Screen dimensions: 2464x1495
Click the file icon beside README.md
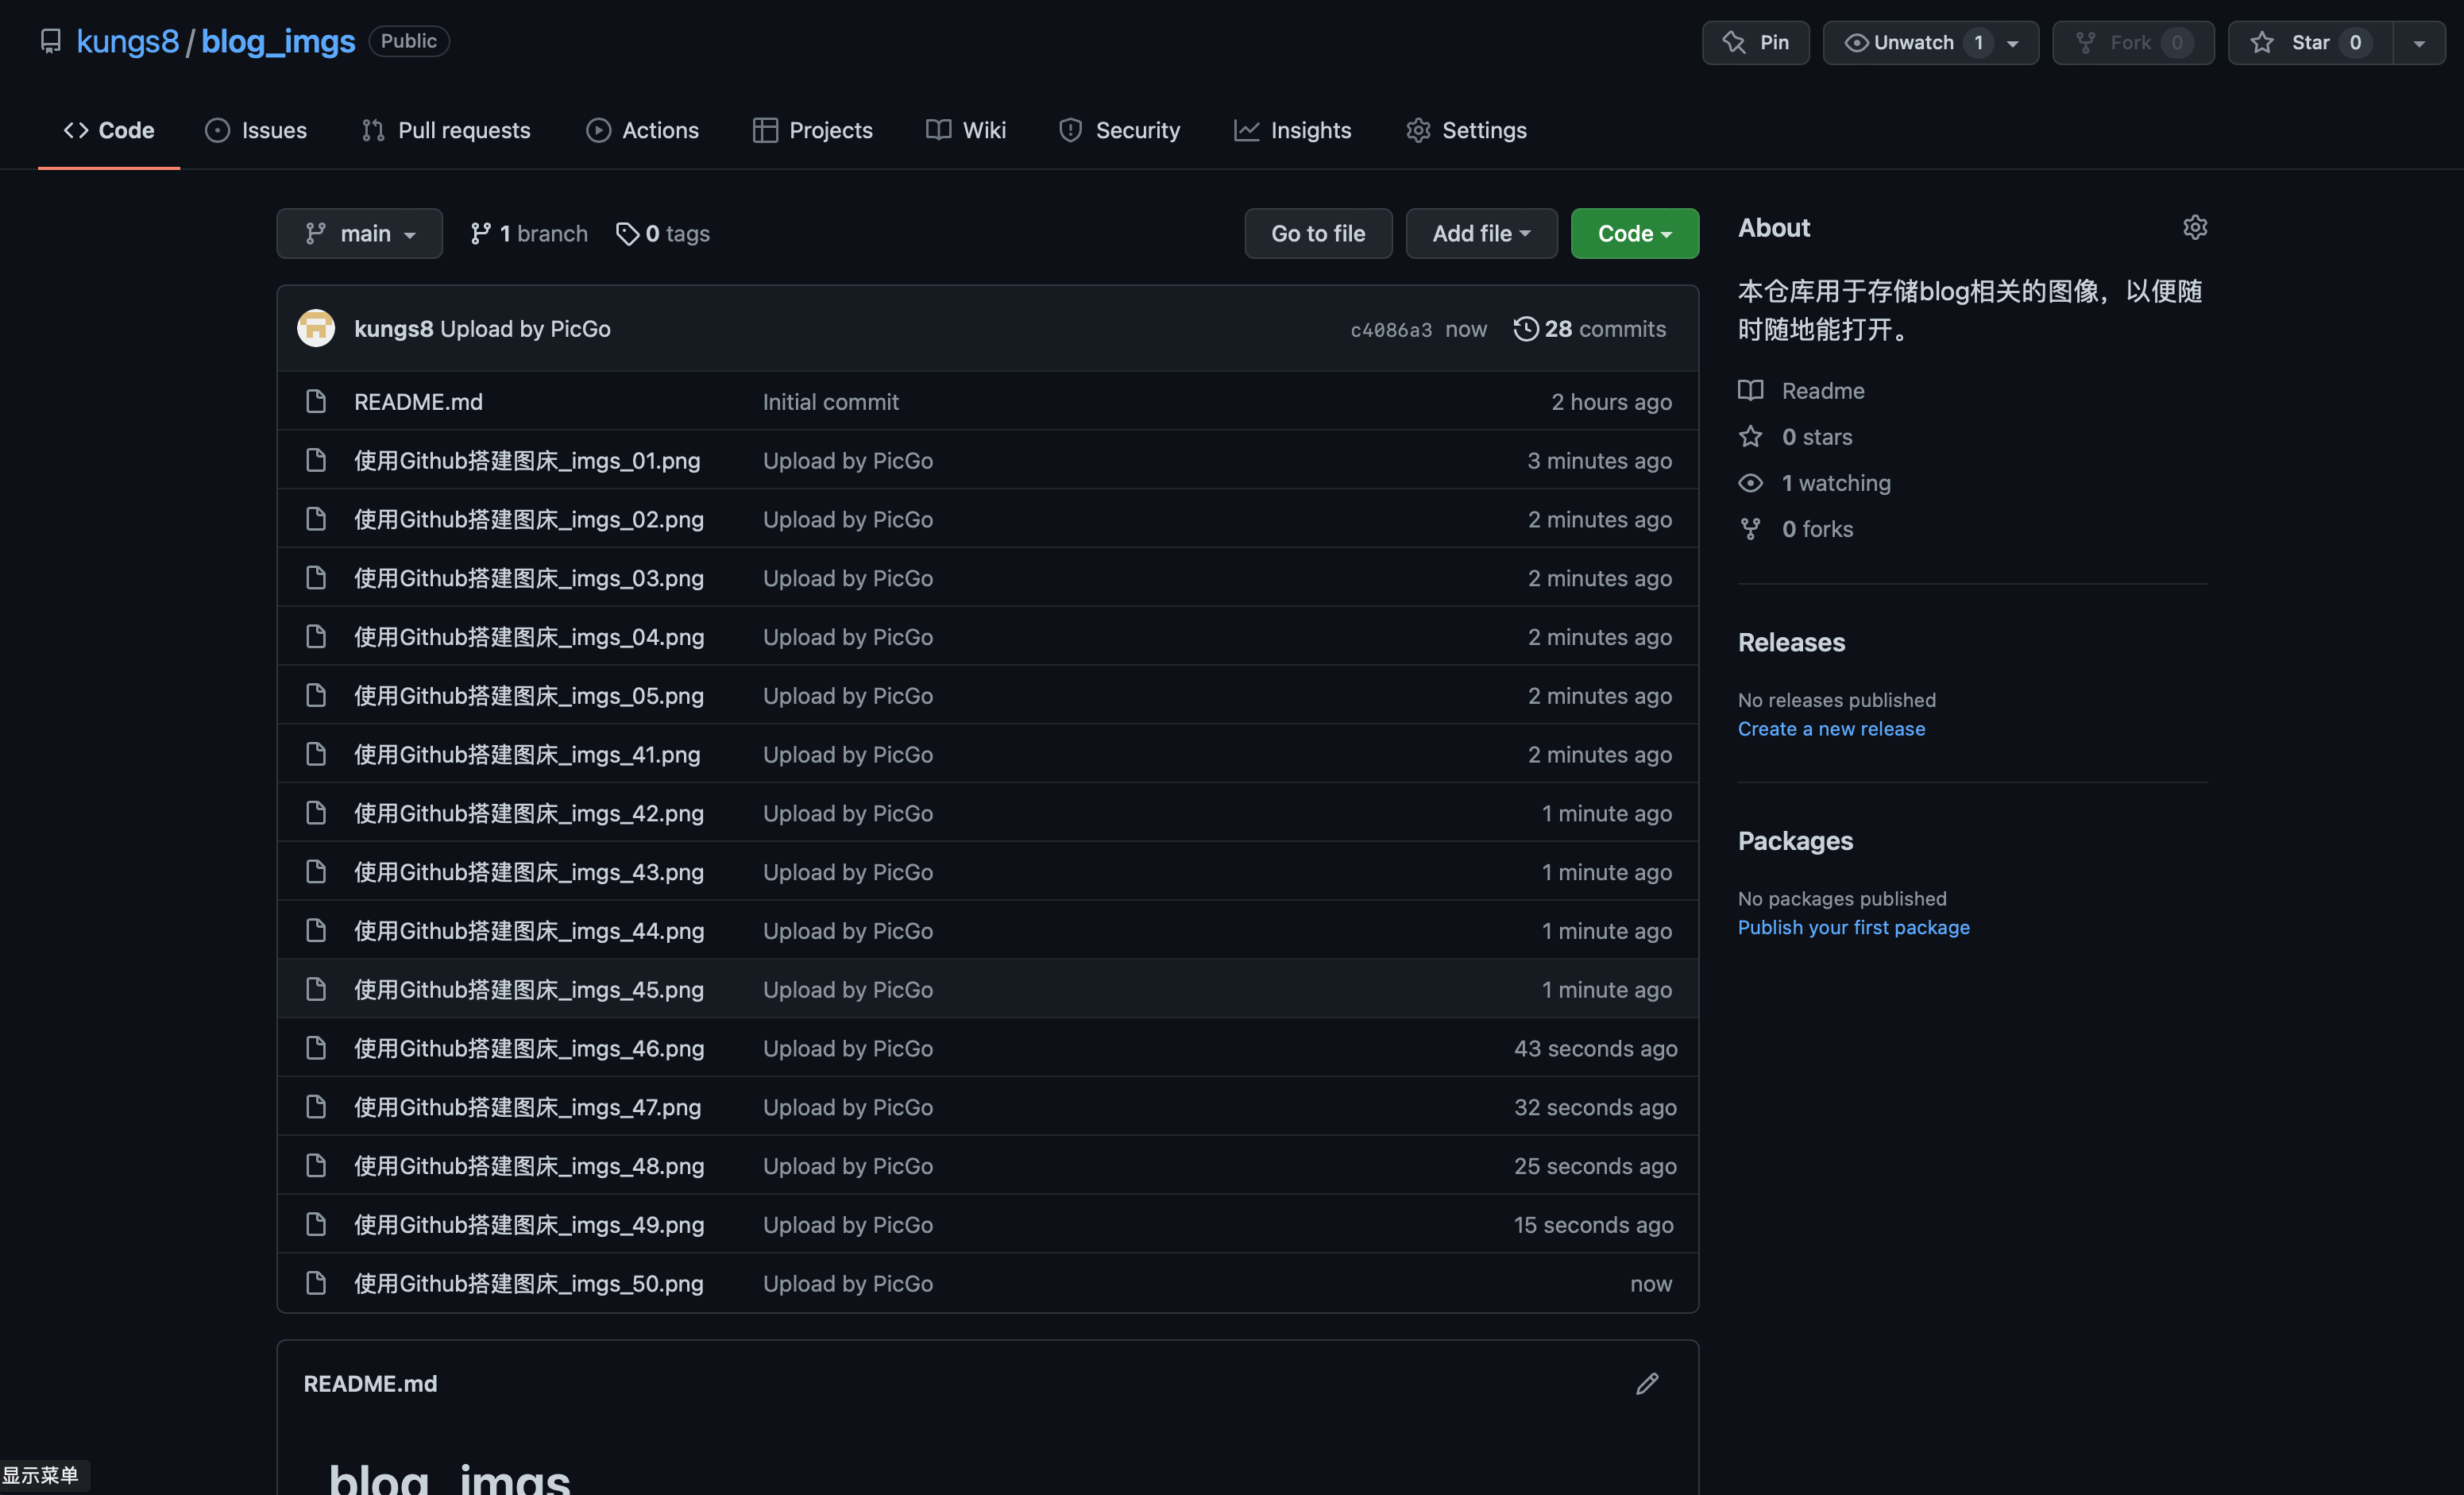coord(316,401)
